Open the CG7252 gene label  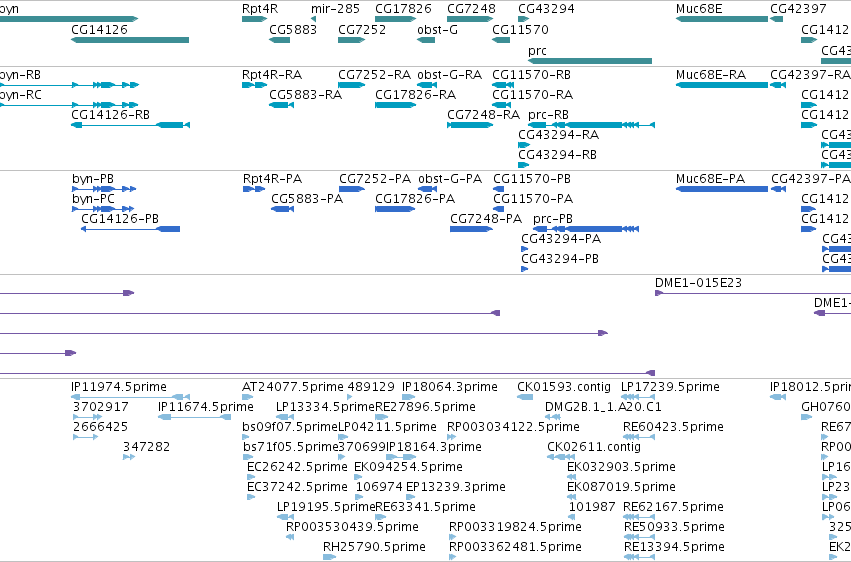coord(362,29)
